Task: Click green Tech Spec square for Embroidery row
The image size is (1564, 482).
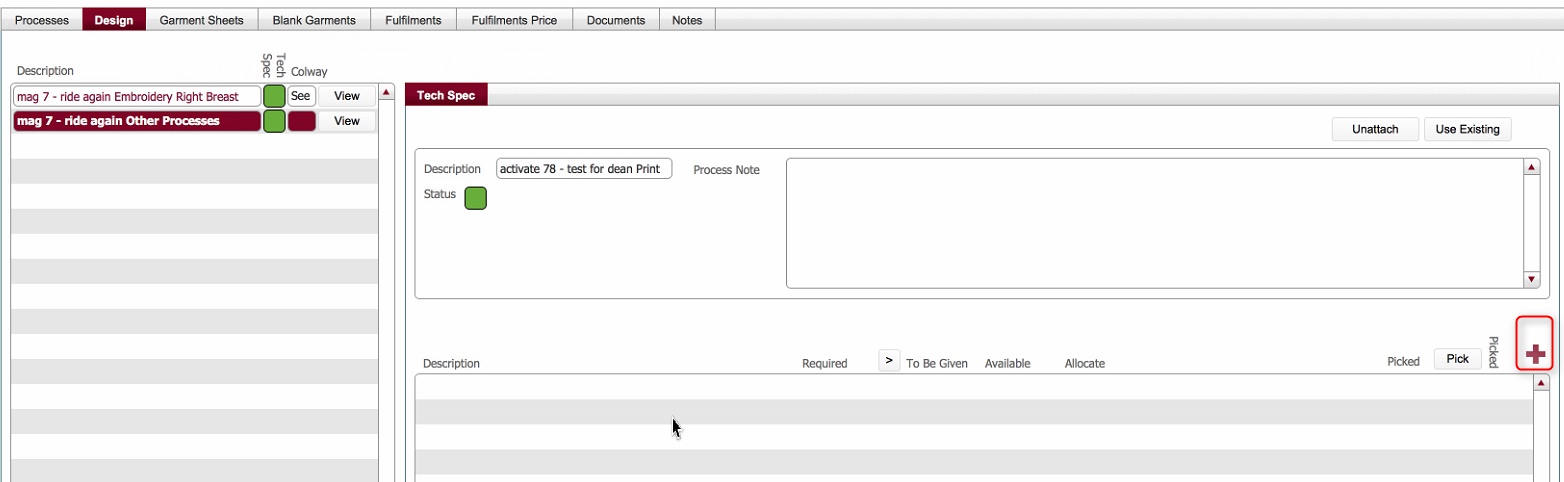Action: click(274, 96)
